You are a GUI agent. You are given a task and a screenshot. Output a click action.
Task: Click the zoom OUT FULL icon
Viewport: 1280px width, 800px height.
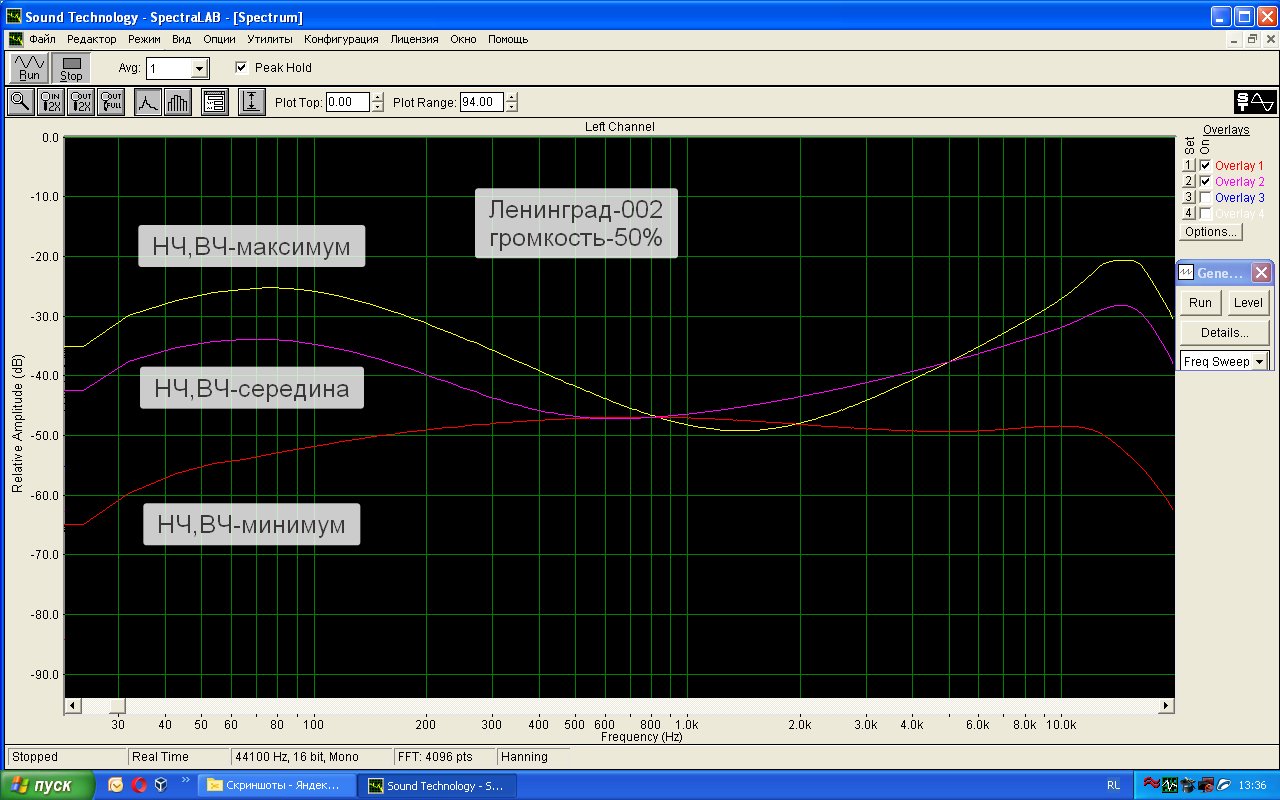pyautogui.click(x=111, y=102)
